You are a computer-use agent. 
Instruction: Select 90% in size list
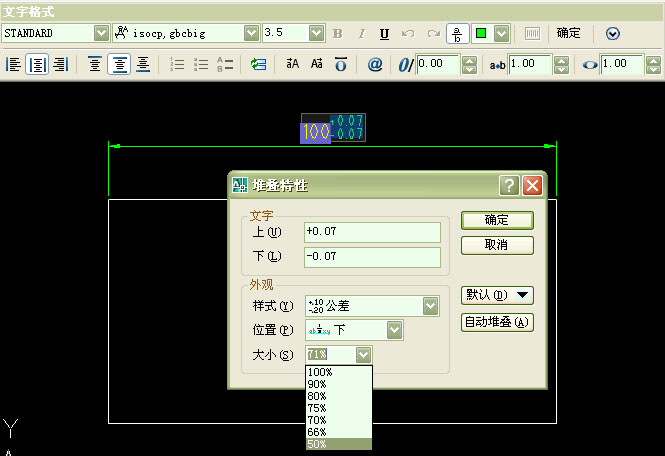(338, 384)
